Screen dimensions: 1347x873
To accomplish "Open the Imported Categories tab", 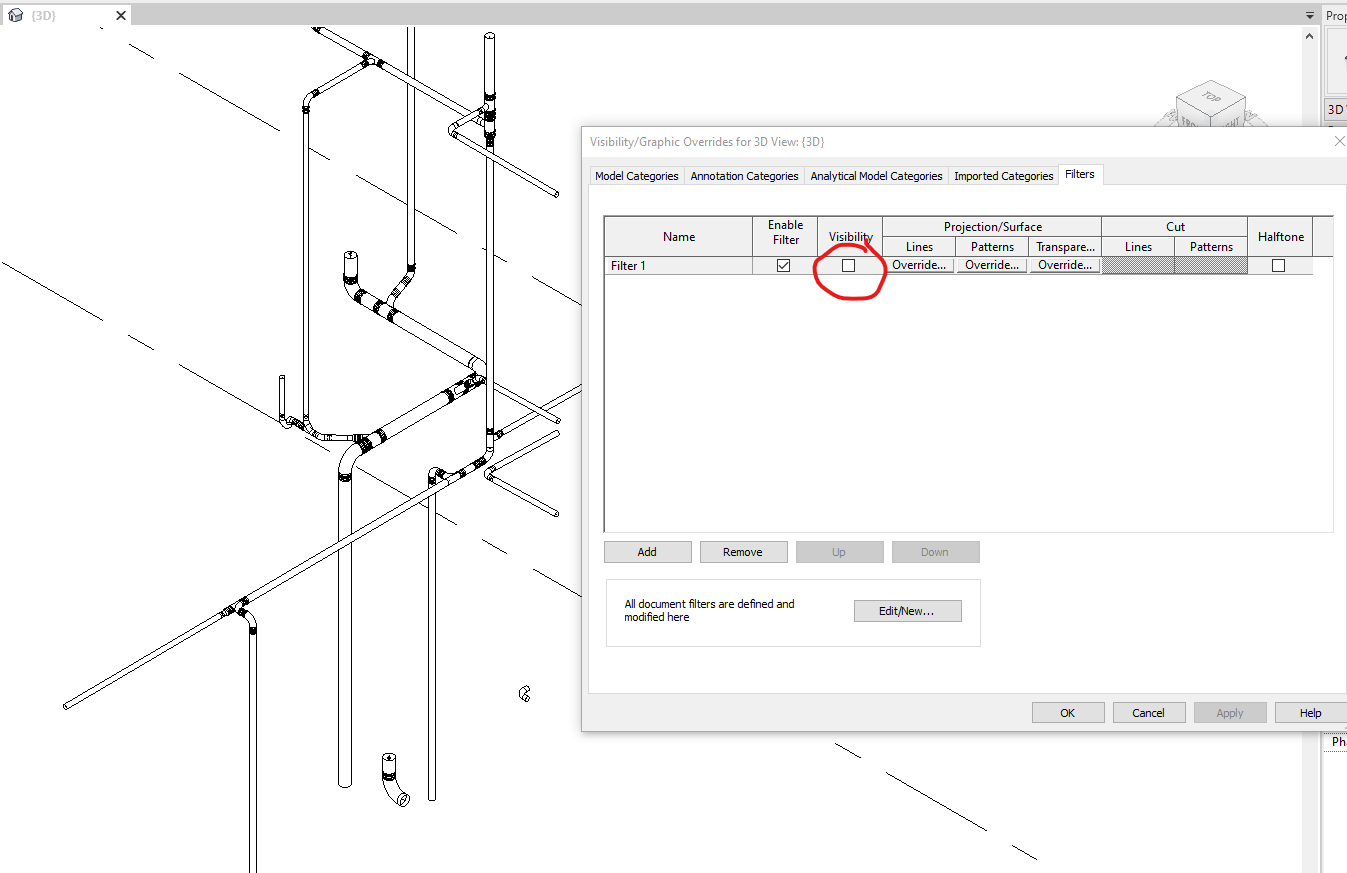I will [1003, 175].
